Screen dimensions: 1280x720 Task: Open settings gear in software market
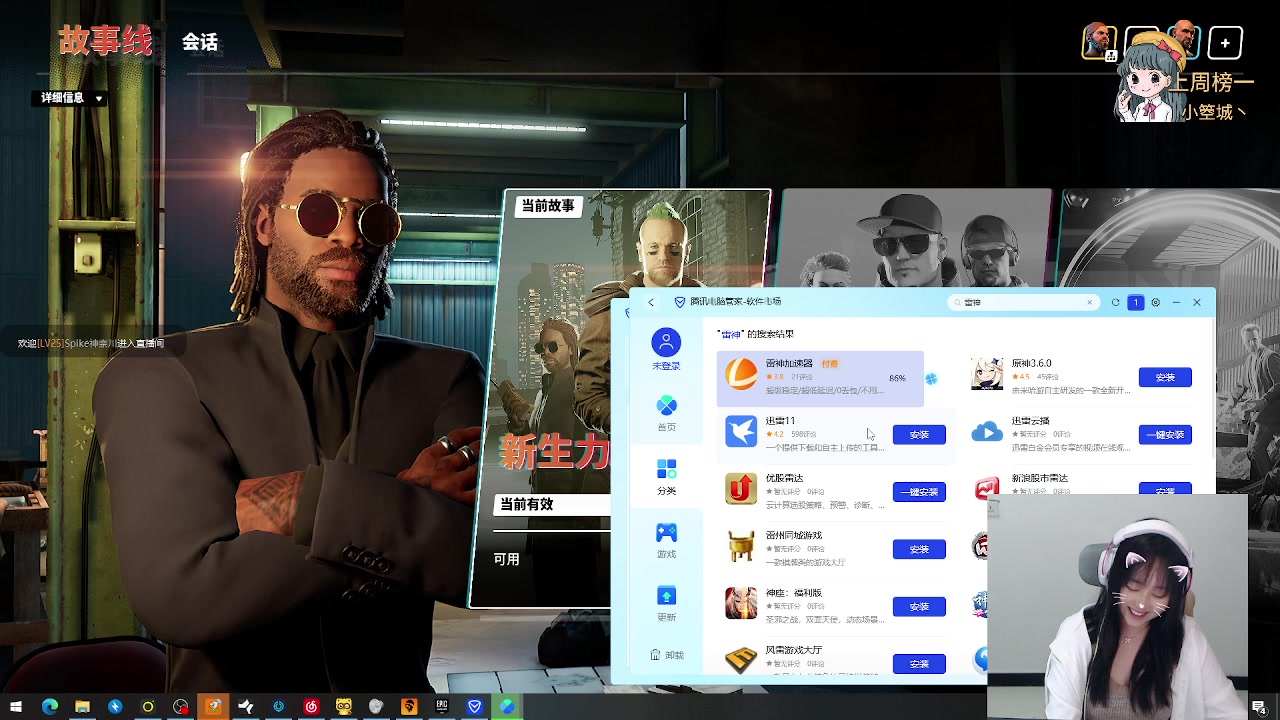point(1155,302)
